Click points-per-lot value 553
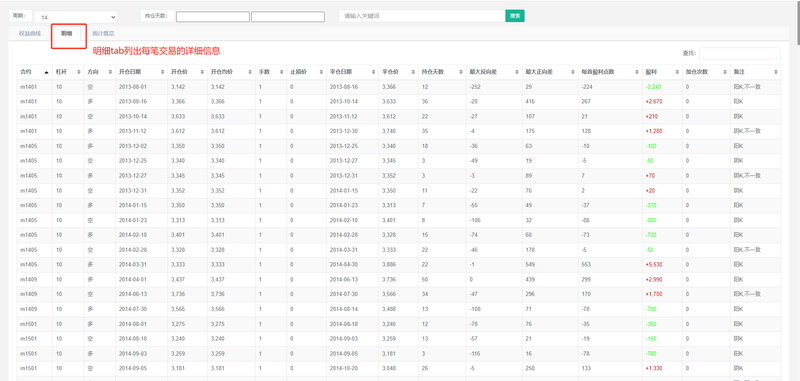The image size is (800, 381). click(586, 264)
